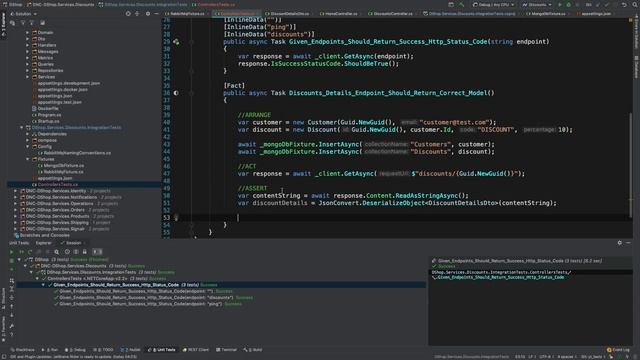Viewport: 640px width, 360px height.
Task: Open the Build tool window
Action: 253,350
